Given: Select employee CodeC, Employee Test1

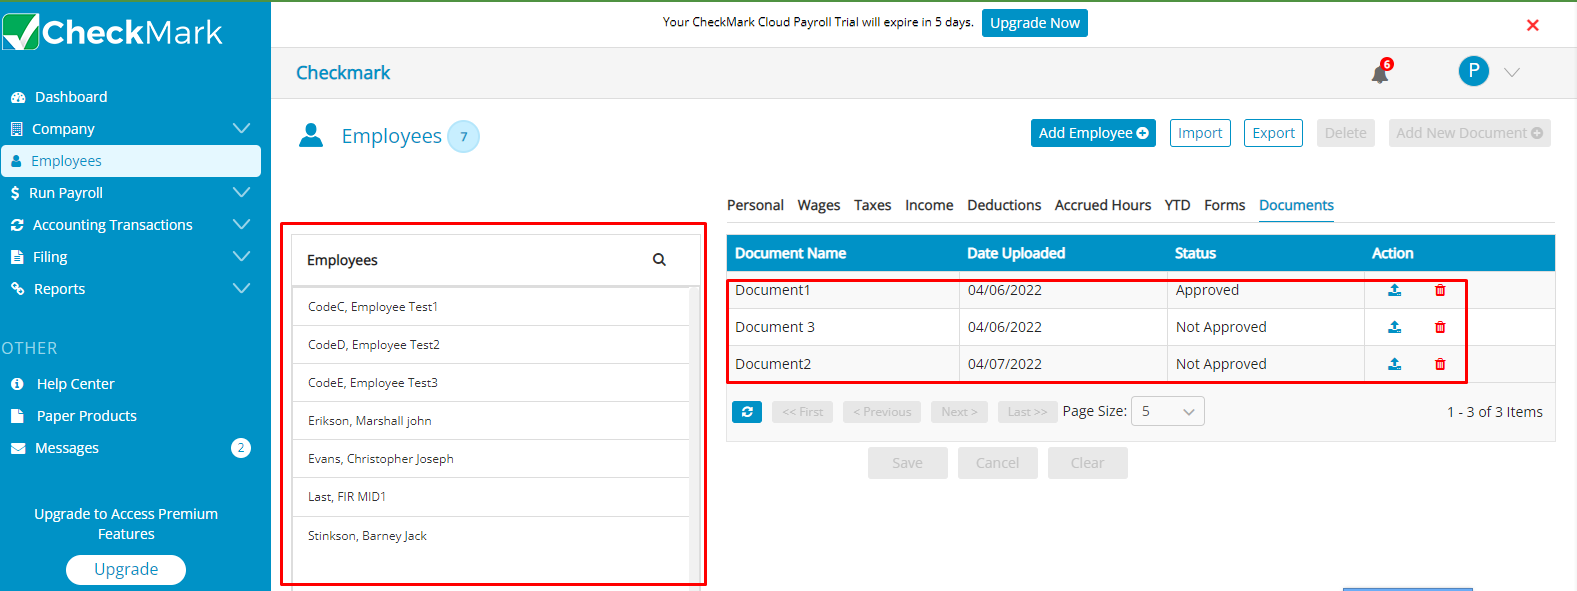Looking at the screenshot, I should tap(490, 307).
